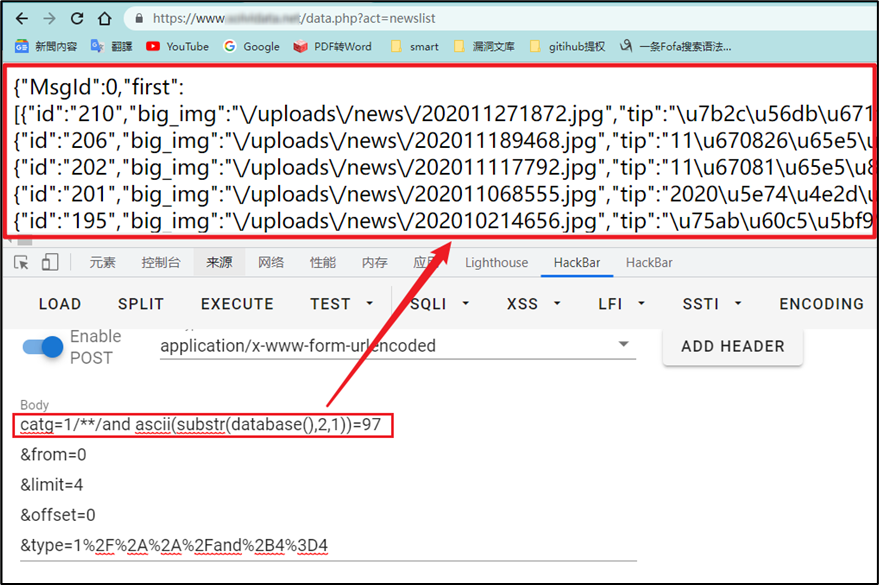Open the 翻譯 bookmark
The width and height of the screenshot is (879, 585).
point(112,47)
